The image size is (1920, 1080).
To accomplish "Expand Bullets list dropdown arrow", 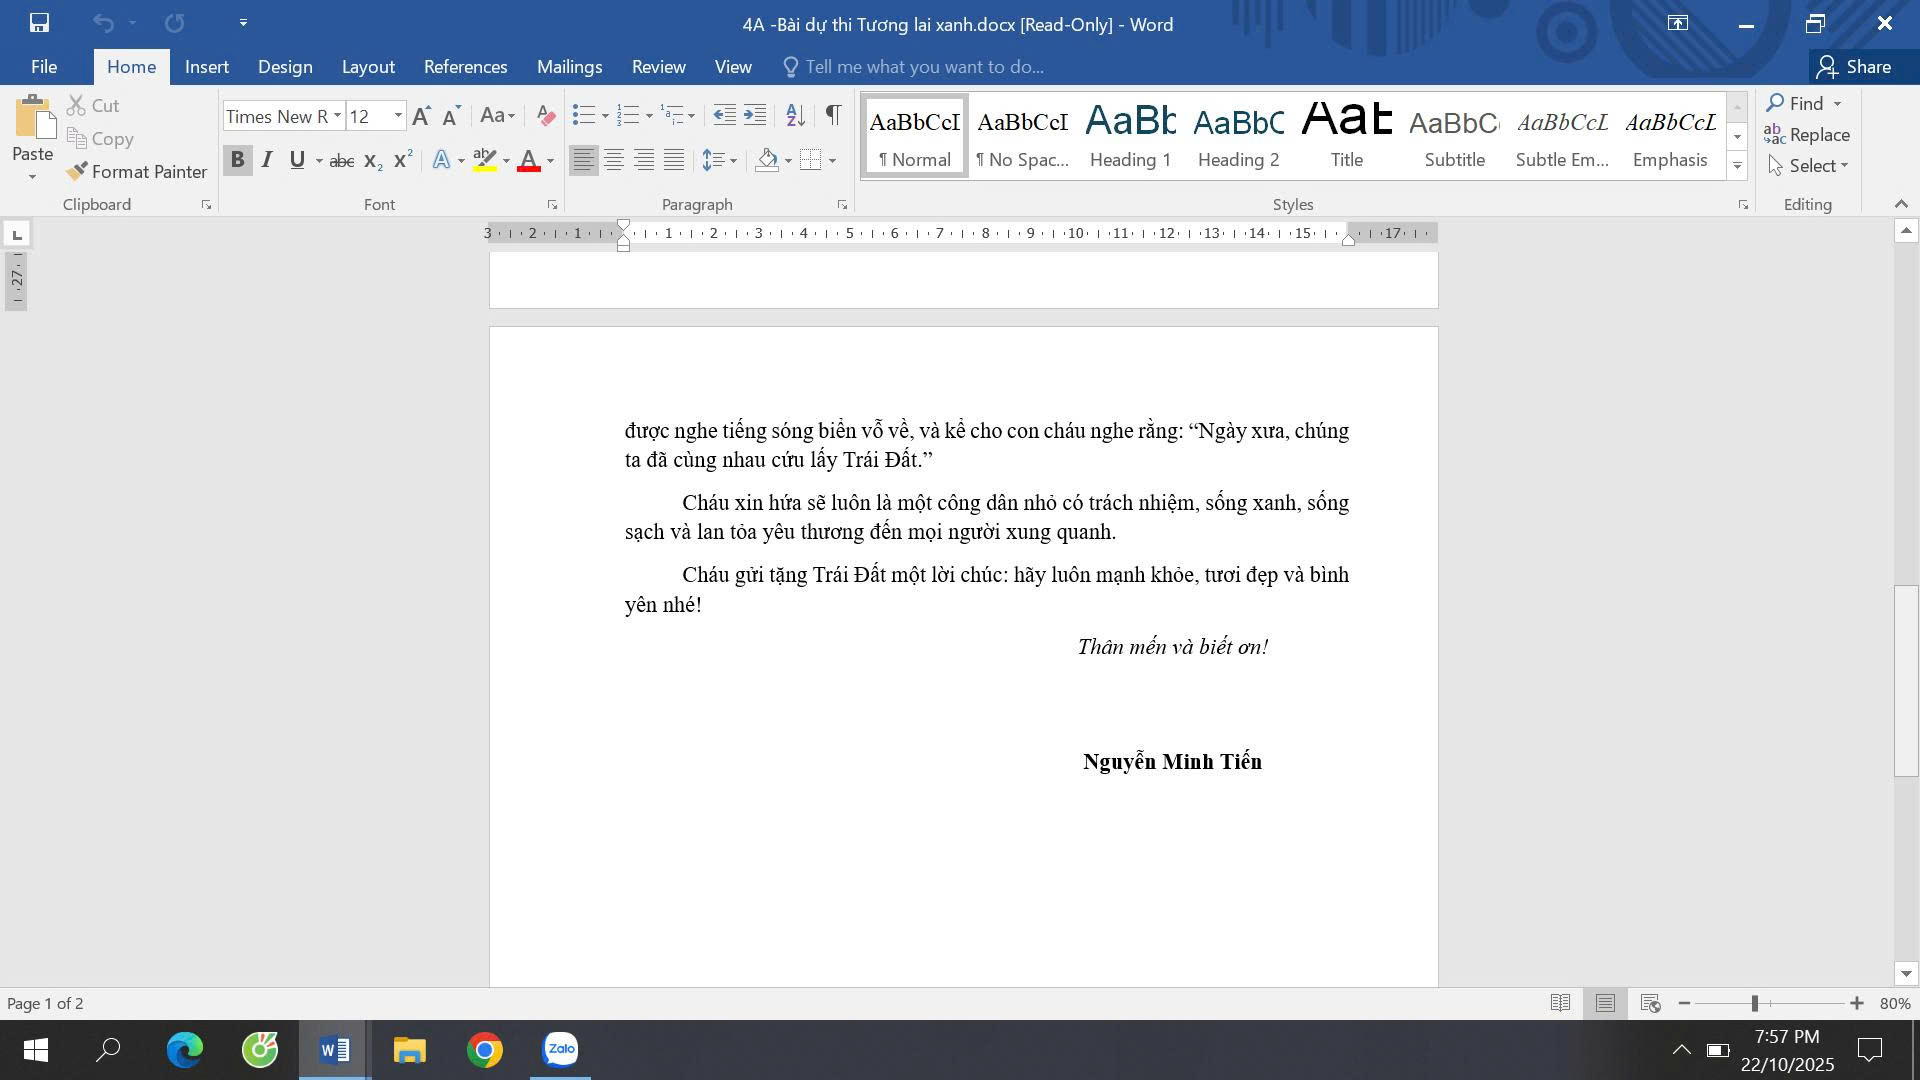I will coord(605,116).
